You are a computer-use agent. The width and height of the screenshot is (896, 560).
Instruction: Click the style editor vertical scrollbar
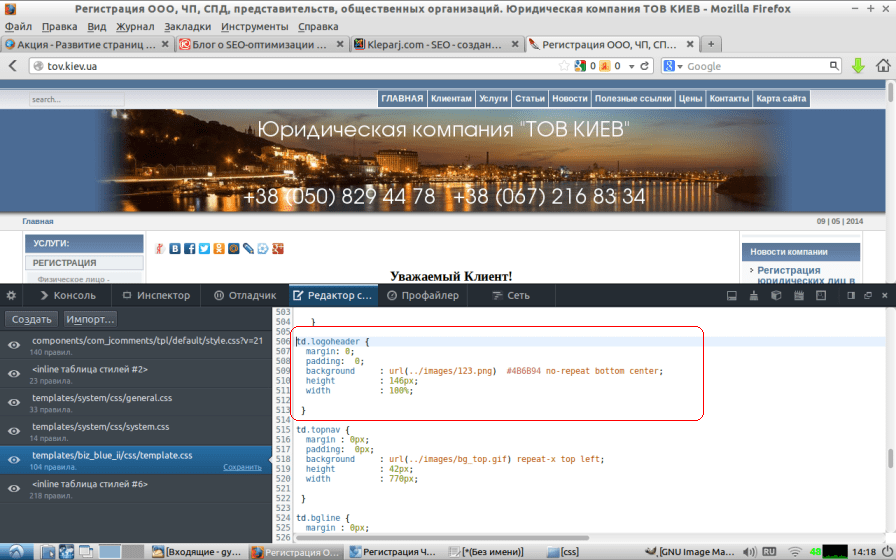[890, 458]
